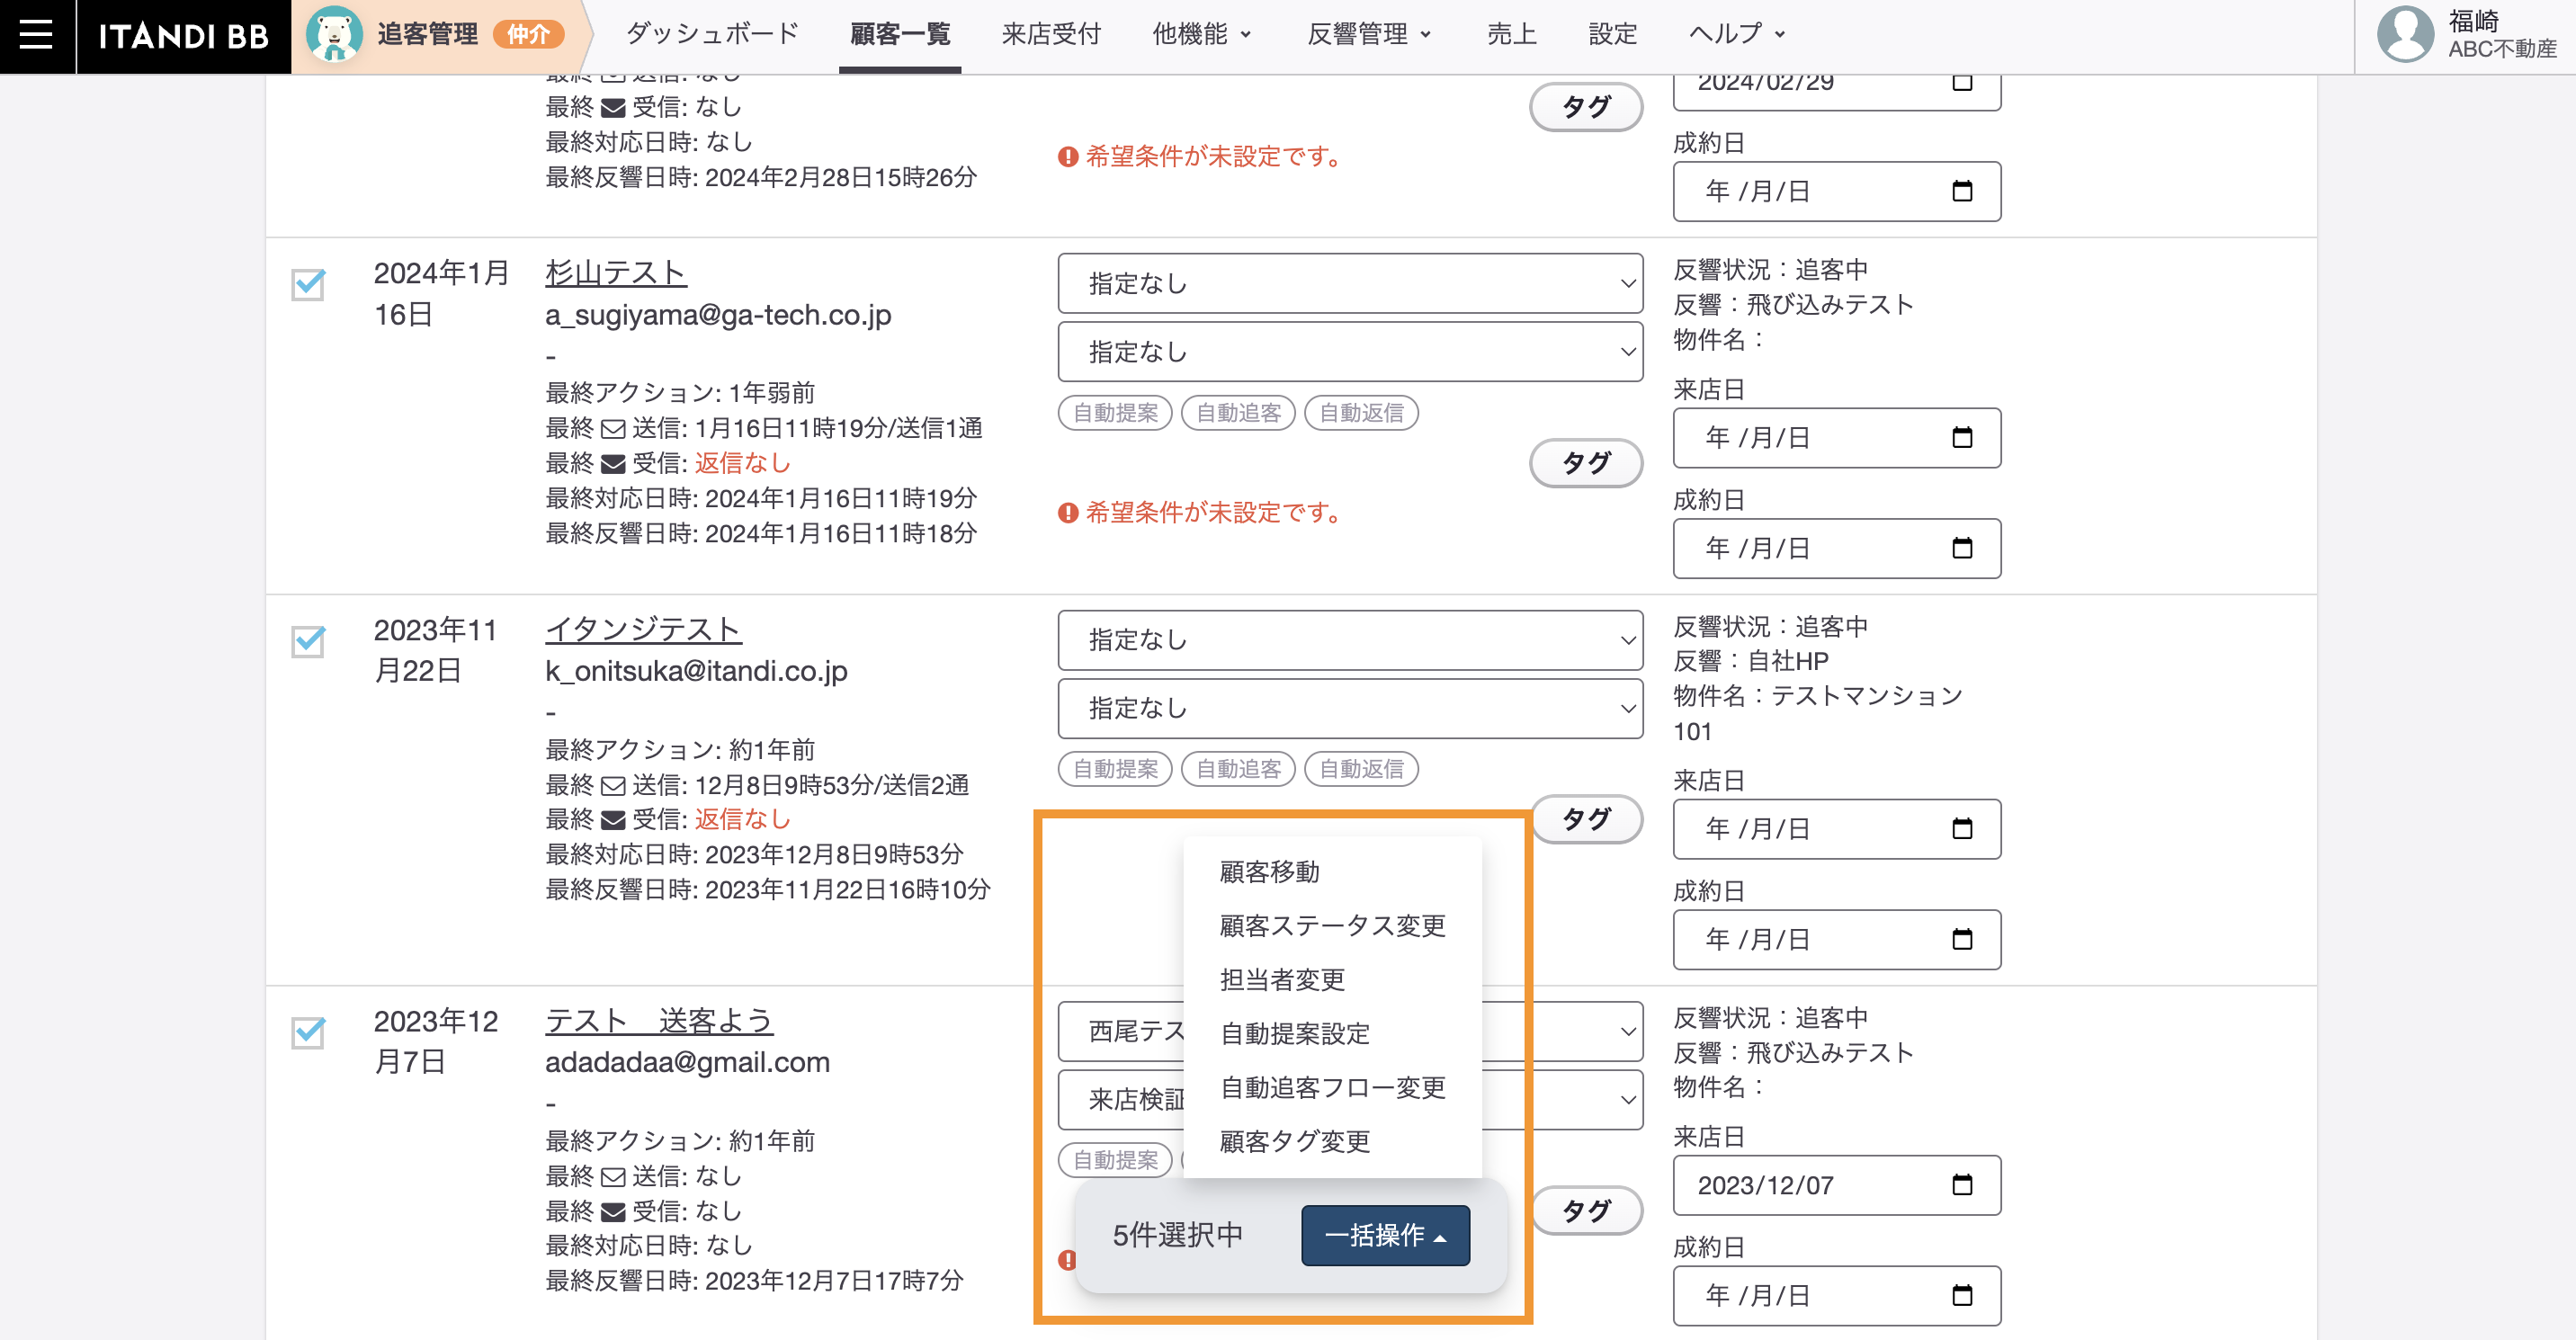This screenshot has width=2576, height=1340.
Task: Click the 5件選択中 label
Action: 1178,1236
